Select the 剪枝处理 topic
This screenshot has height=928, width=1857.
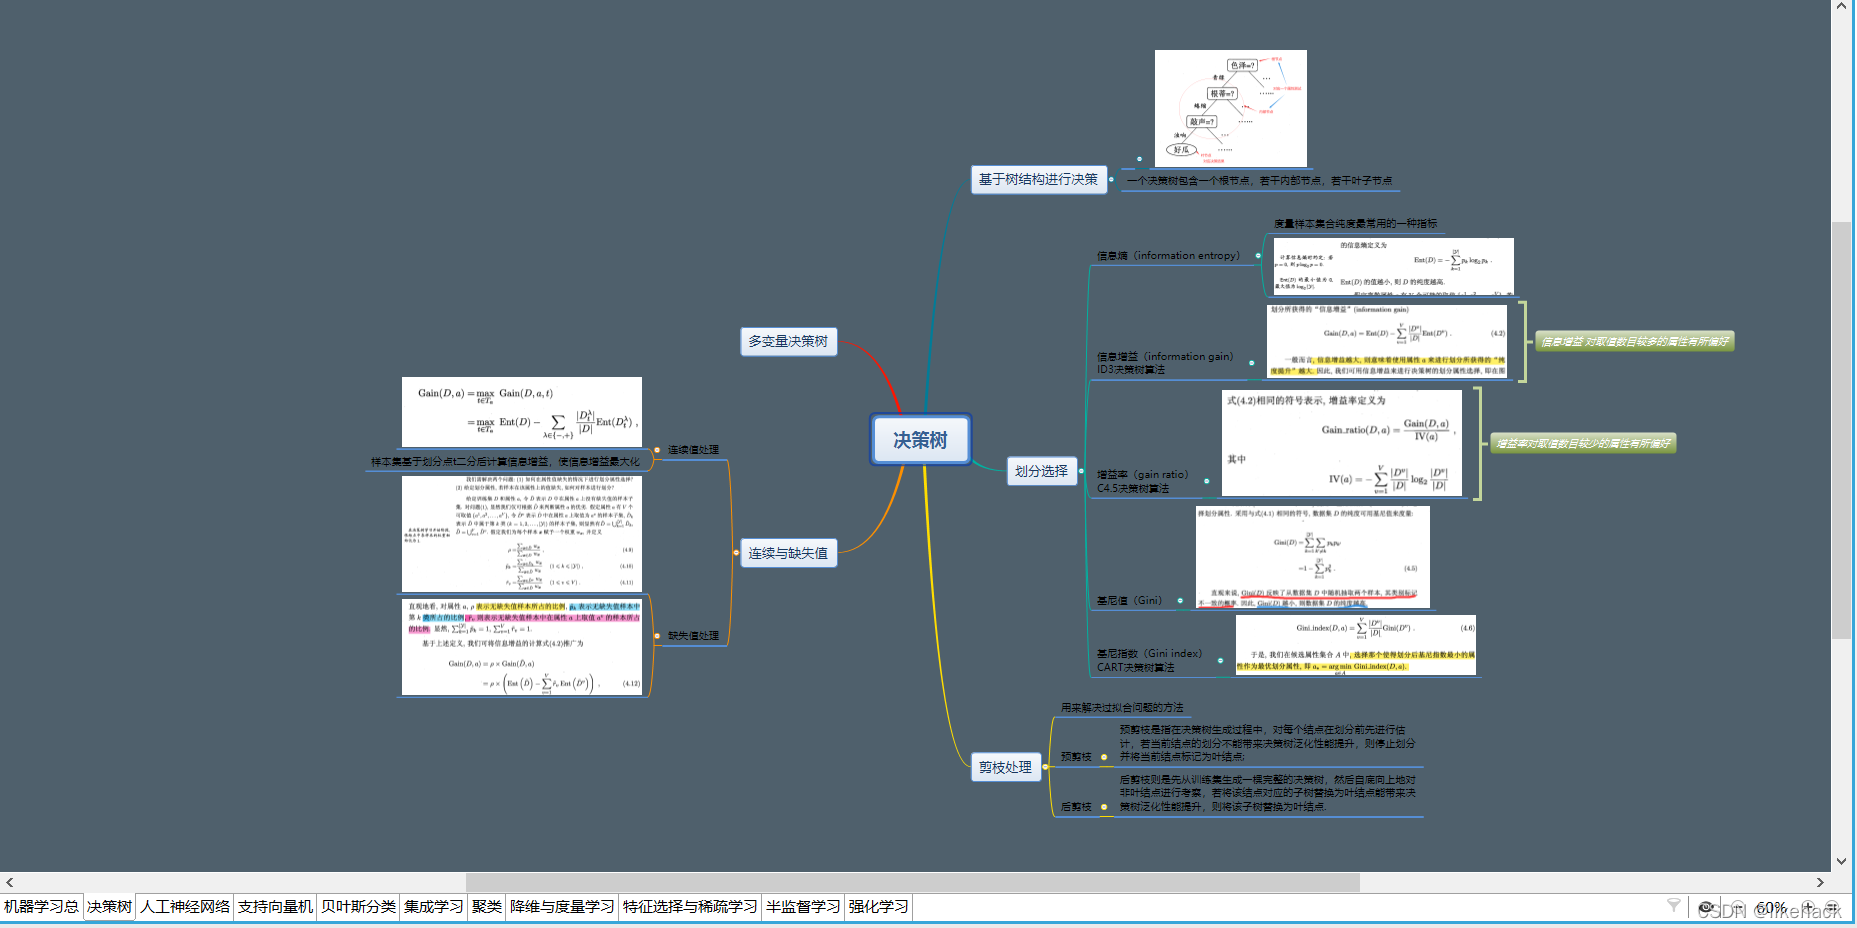[x=1005, y=767]
